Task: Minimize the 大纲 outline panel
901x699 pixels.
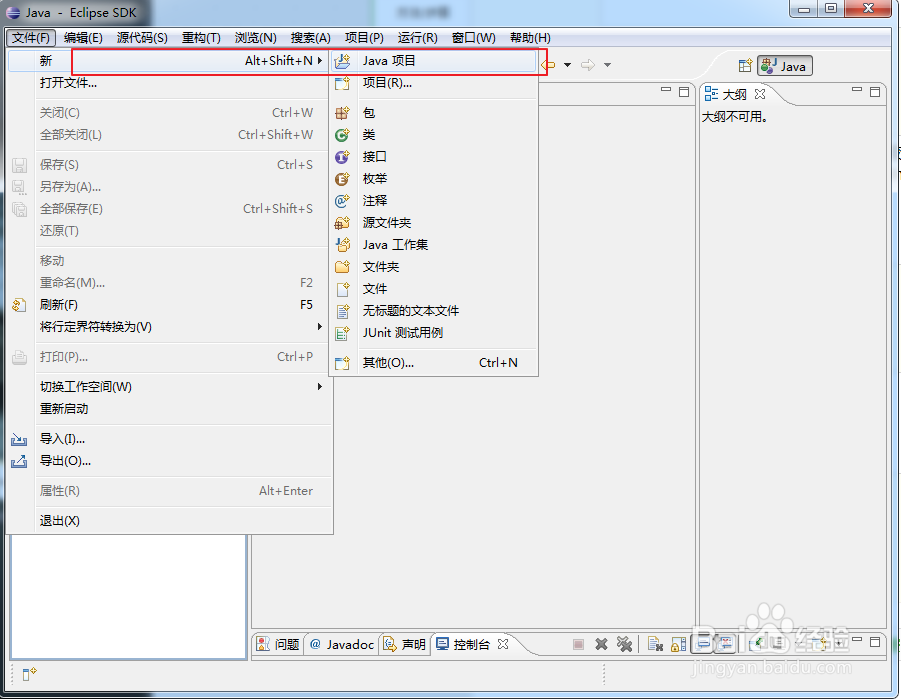Action: tap(857, 90)
